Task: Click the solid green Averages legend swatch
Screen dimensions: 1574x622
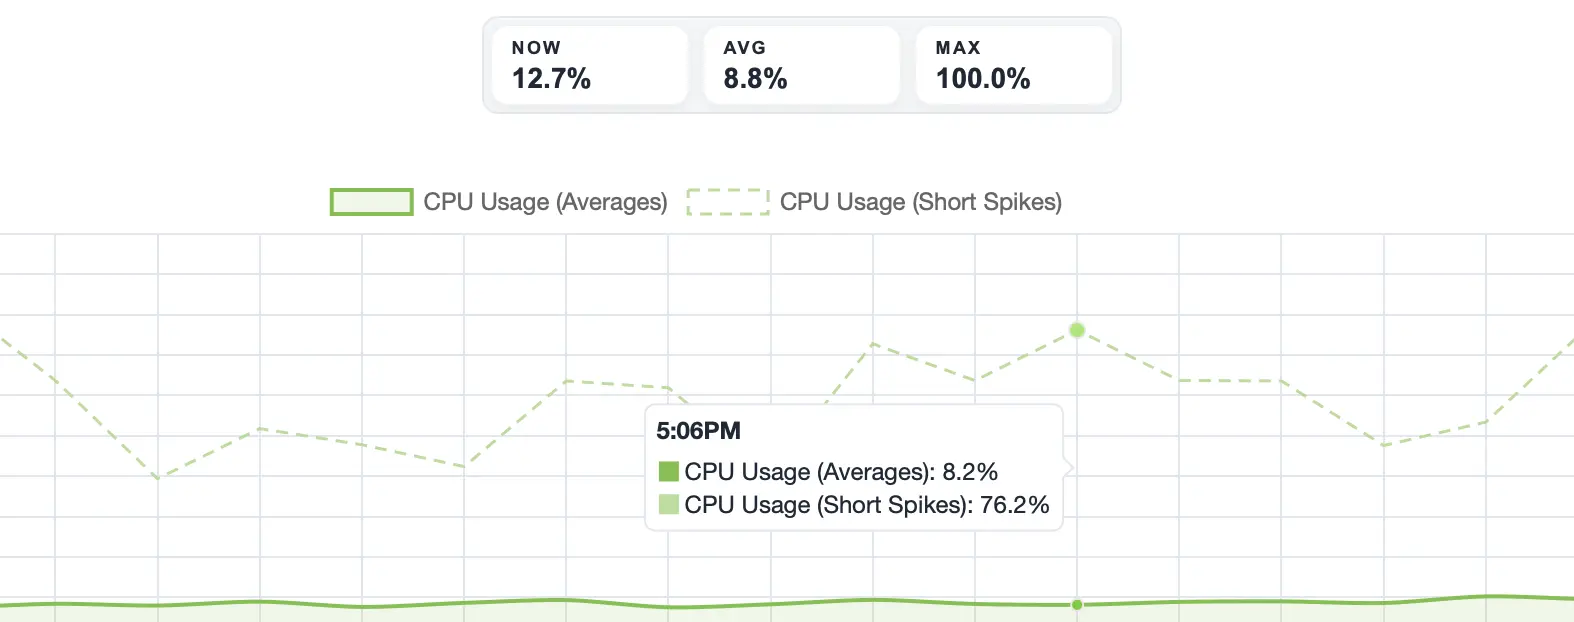Action: 371,202
